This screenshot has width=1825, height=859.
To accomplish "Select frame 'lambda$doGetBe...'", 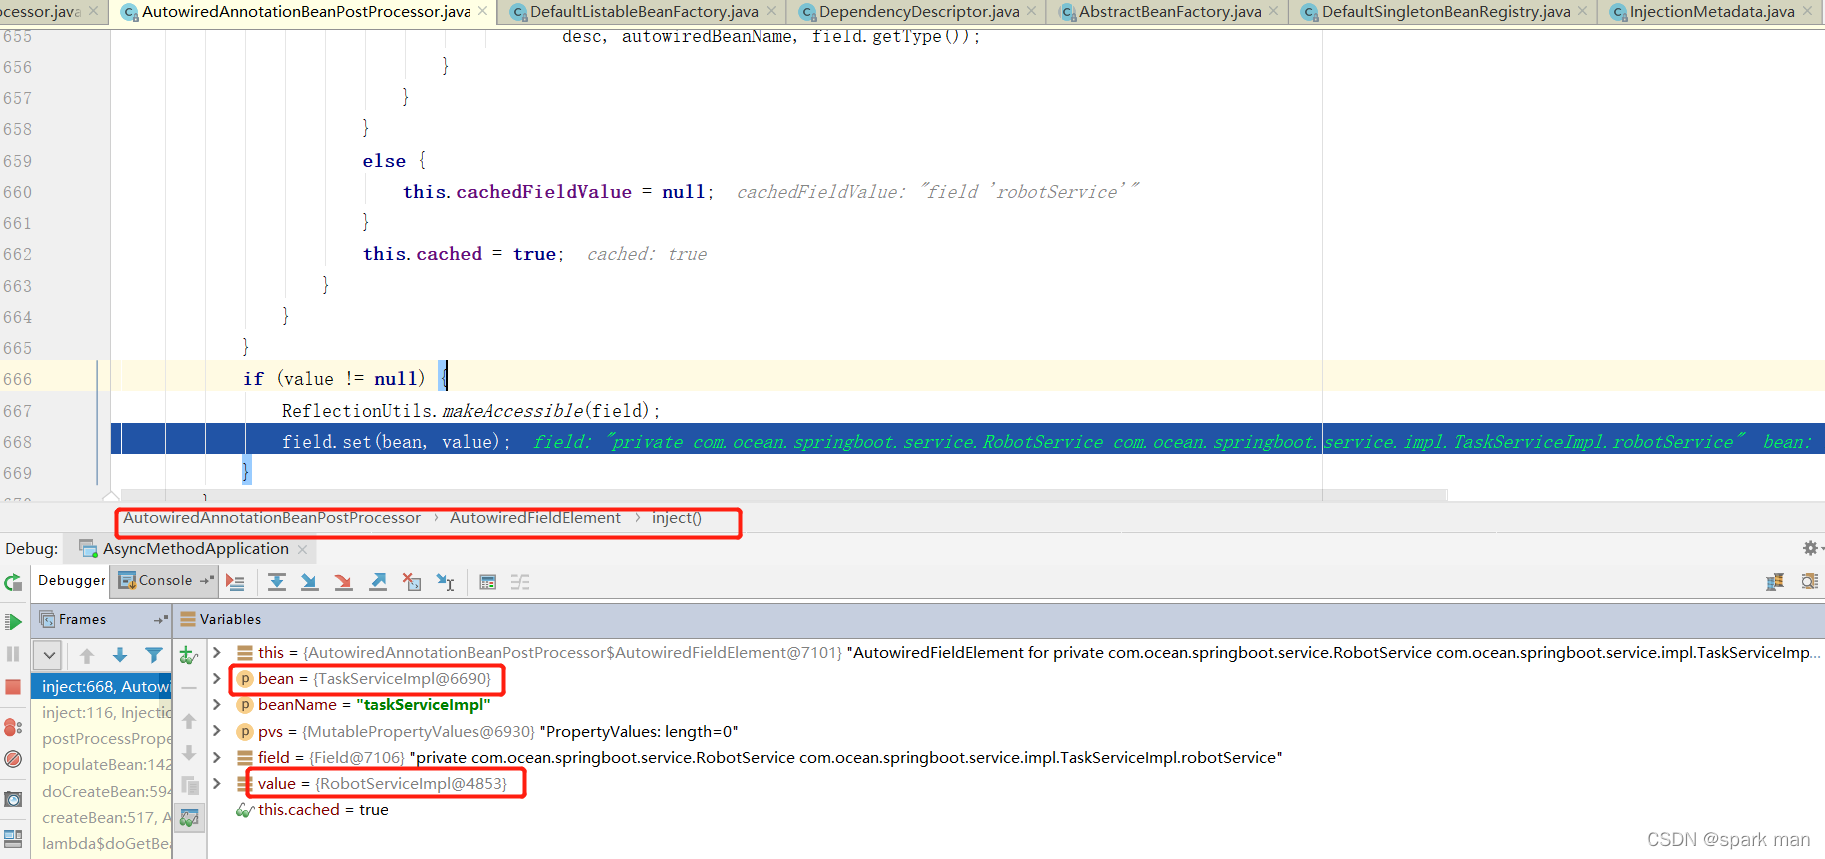I will click(101, 843).
